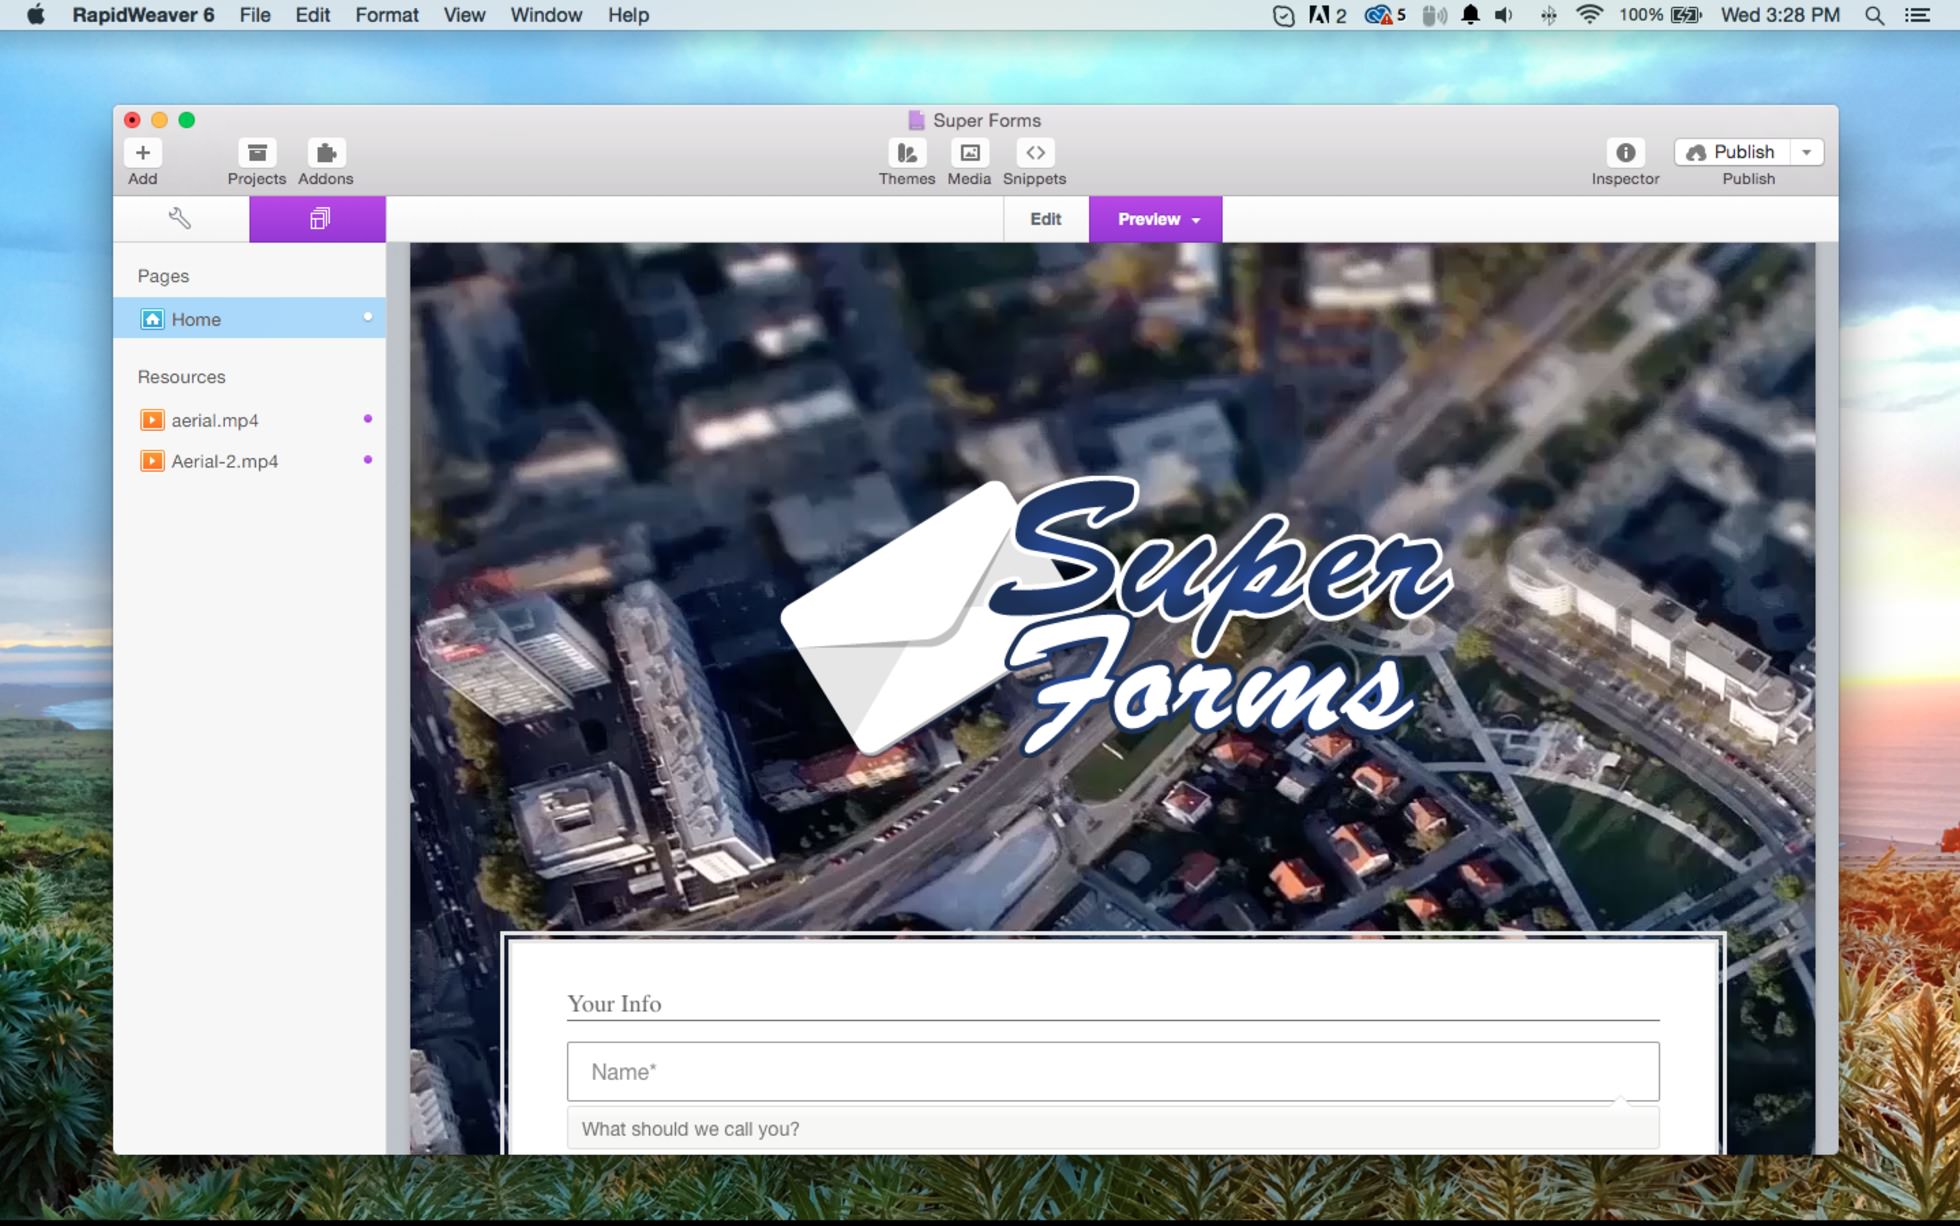The height and width of the screenshot is (1226, 1960).
Task: Click the notification bell icon
Action: tap(1470, 15)
